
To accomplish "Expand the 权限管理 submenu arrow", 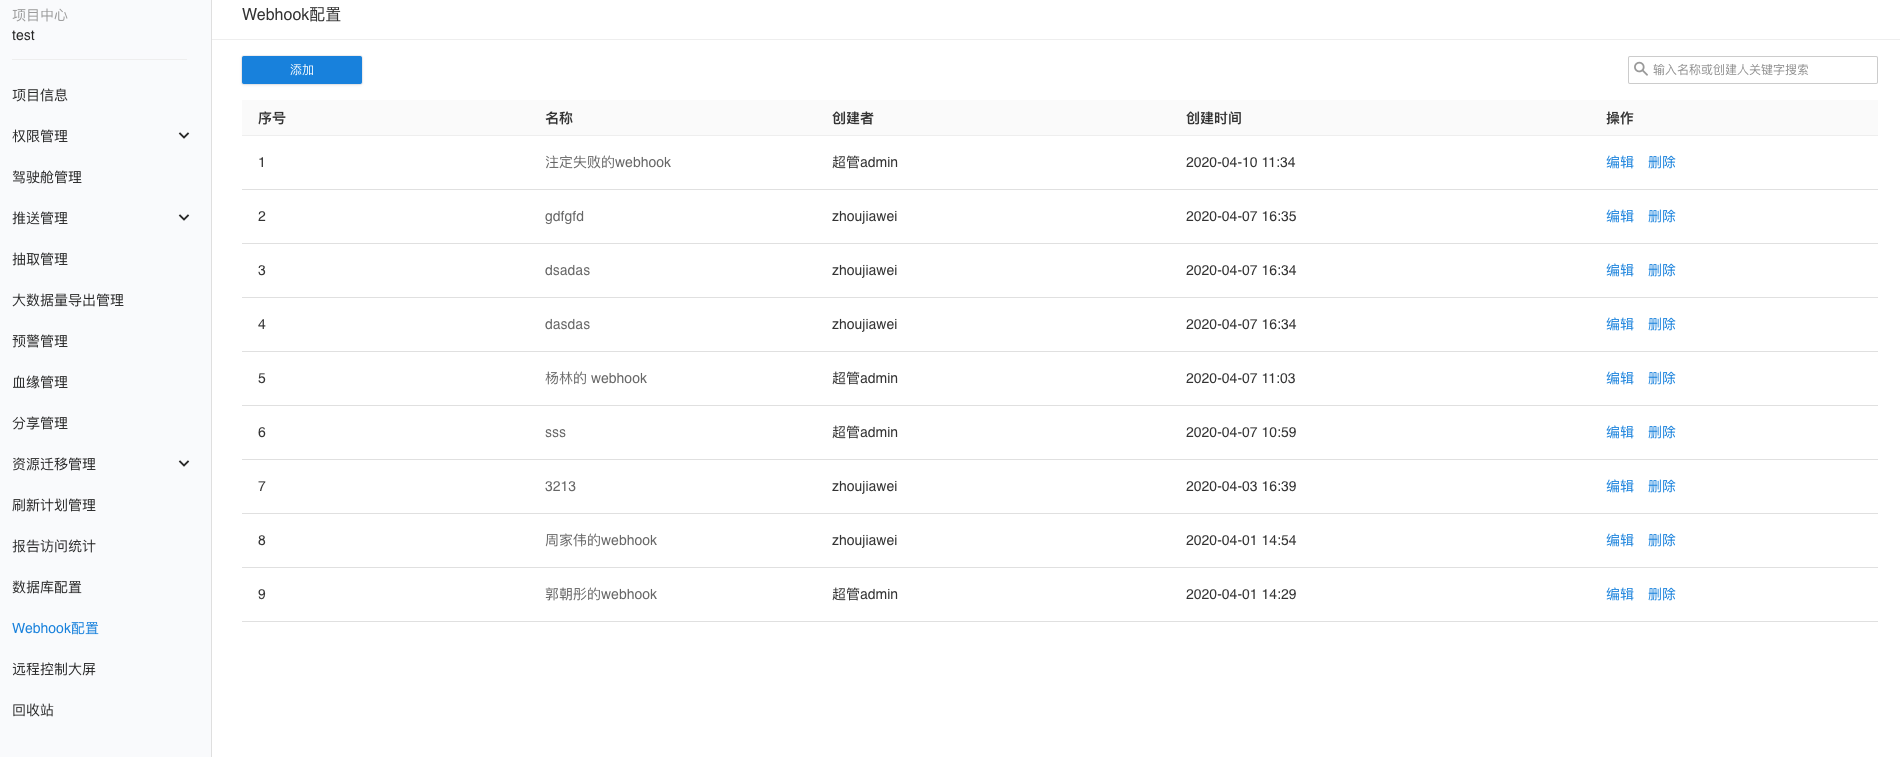I will point(184,136).
